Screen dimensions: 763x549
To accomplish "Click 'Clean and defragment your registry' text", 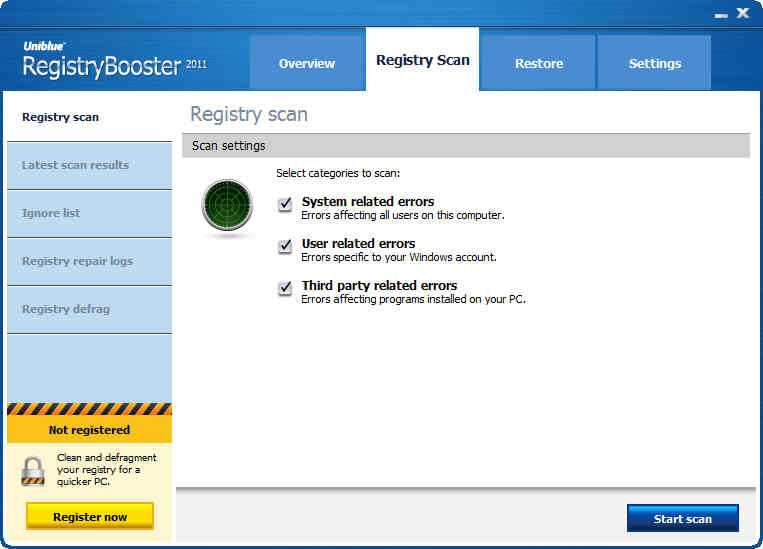I will (107, 470).
